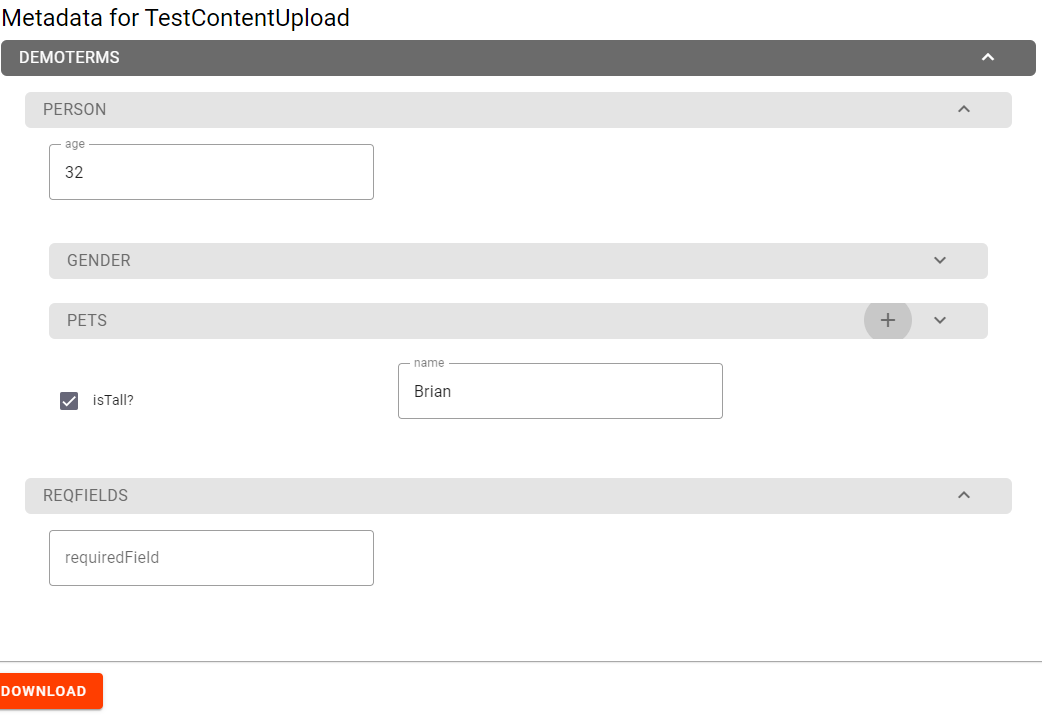This screenshot has height=723, width=1042.
Task: Expand the GENDER section chevron
Action: tap(939, 260)
